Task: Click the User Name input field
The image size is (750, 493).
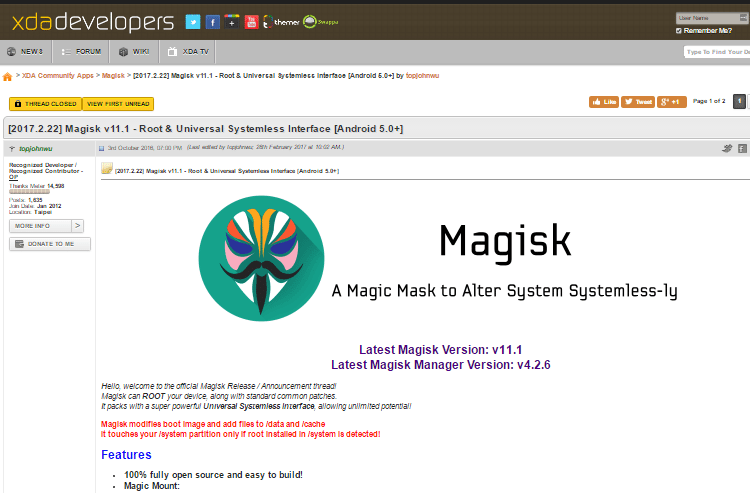Action: 712,18
